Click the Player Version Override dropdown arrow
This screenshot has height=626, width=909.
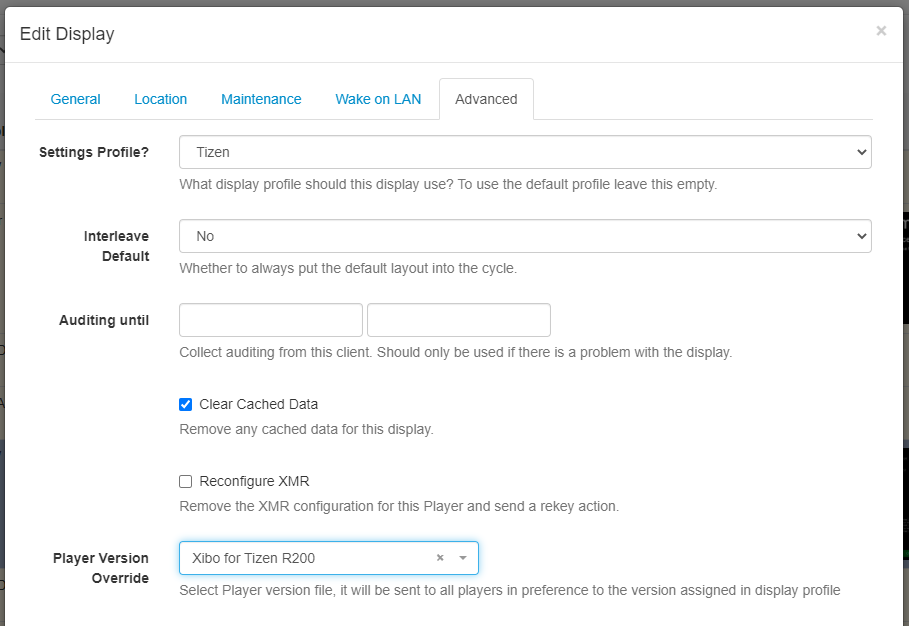(x=462, y=558)
